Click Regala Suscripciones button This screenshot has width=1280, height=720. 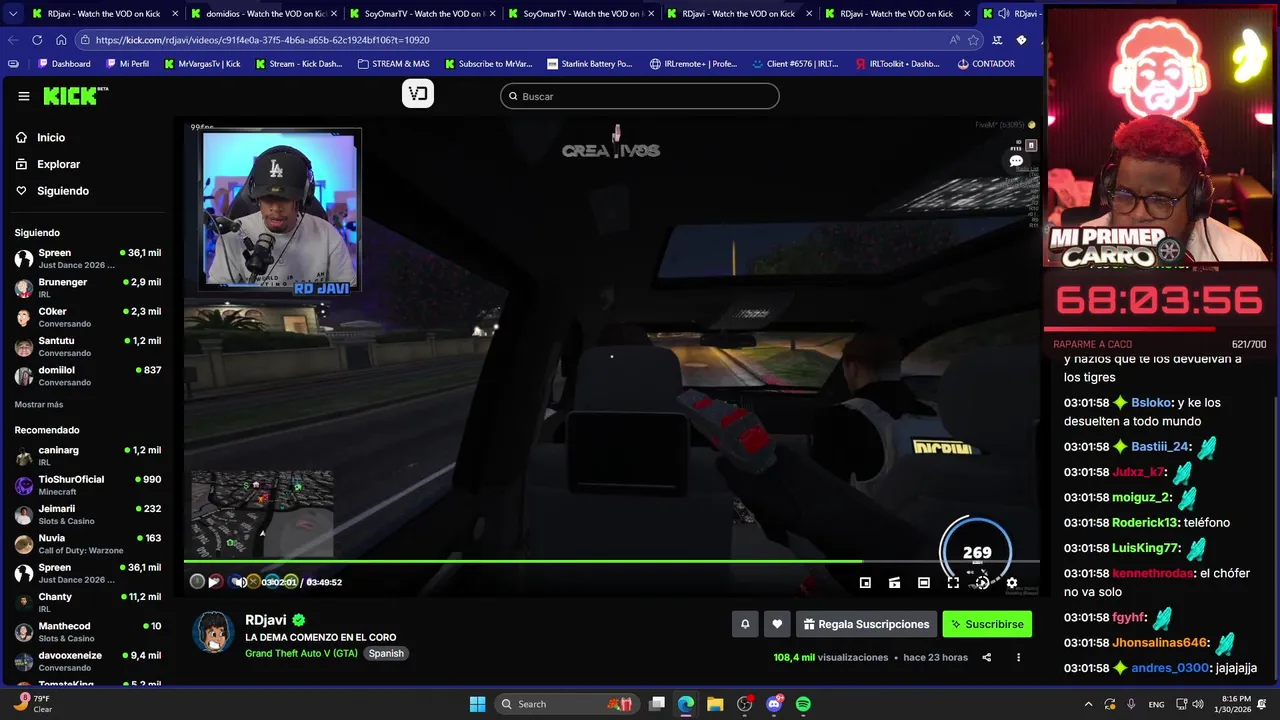coord(866,624)
